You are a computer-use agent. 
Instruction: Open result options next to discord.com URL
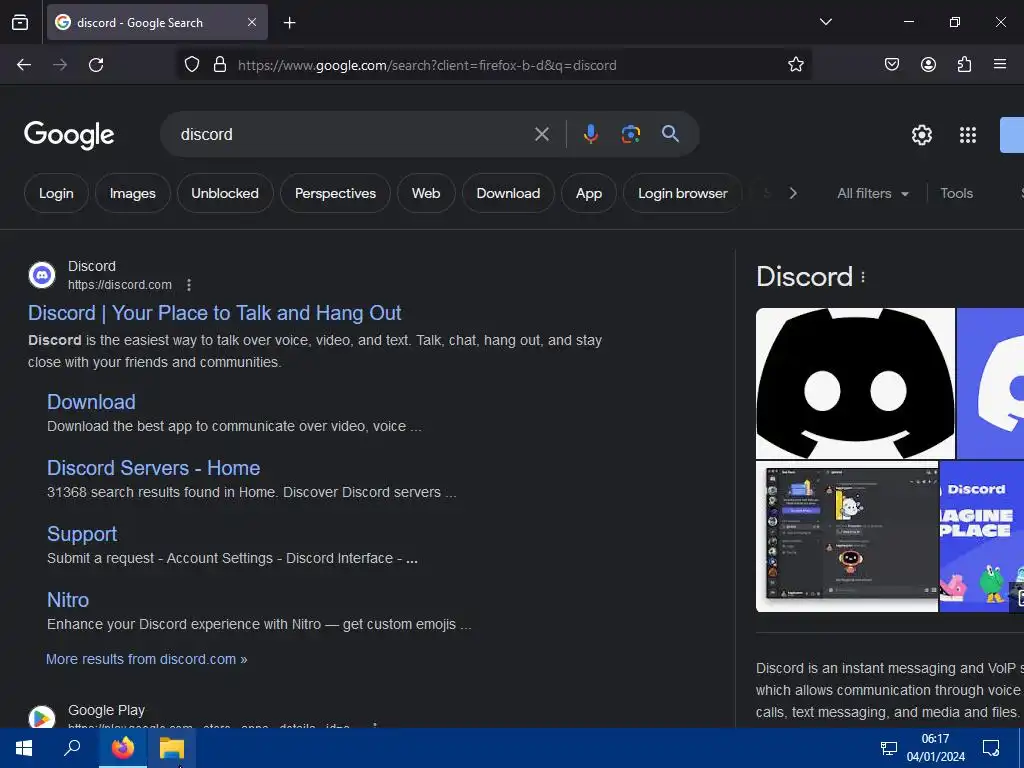pyautogui.click(x=189, y=285)
